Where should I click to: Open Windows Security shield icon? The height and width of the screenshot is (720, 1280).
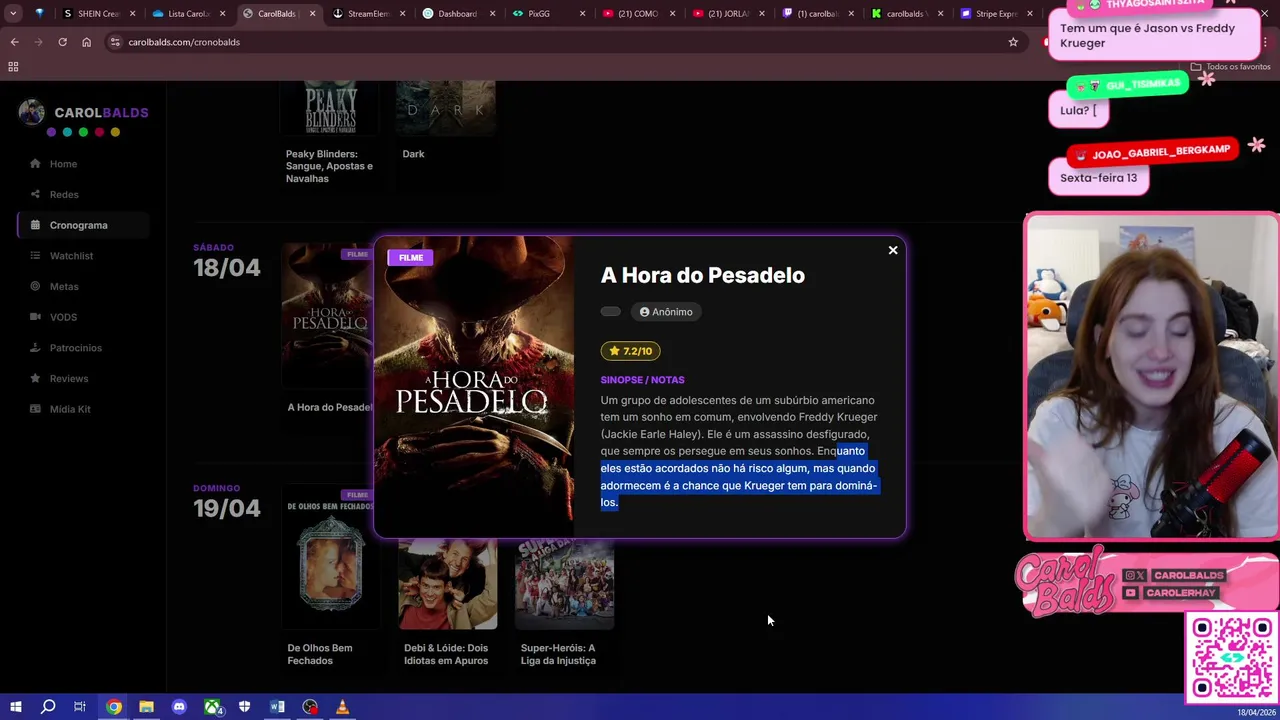pyautogui.click(x=245, y=707)
